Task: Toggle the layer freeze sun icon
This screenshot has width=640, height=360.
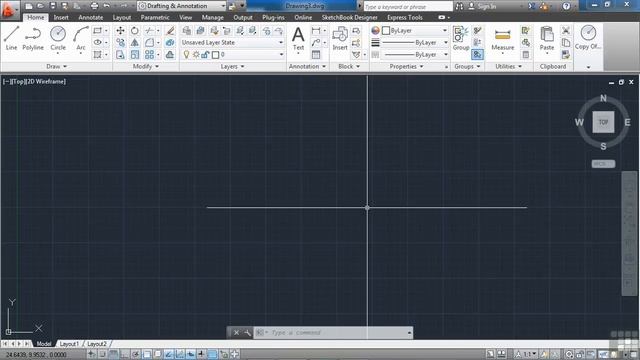Action: point(196,54)
